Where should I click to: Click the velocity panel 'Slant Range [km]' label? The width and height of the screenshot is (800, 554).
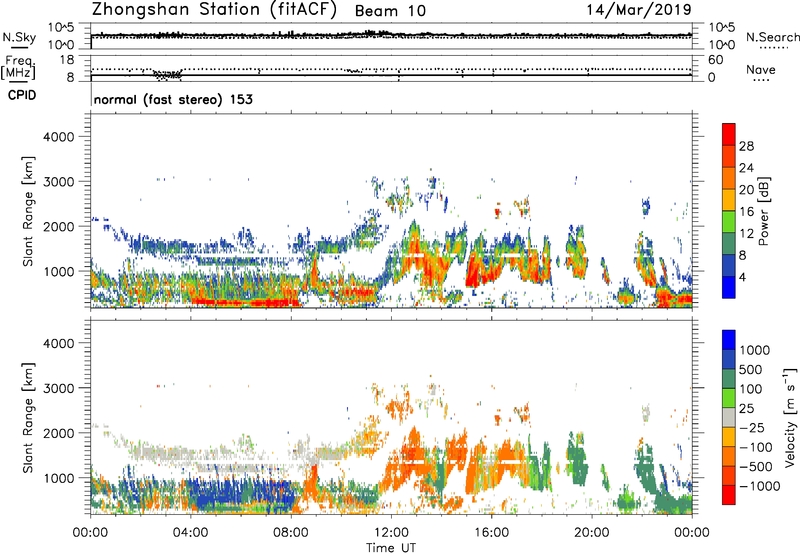tap(28, 417)
